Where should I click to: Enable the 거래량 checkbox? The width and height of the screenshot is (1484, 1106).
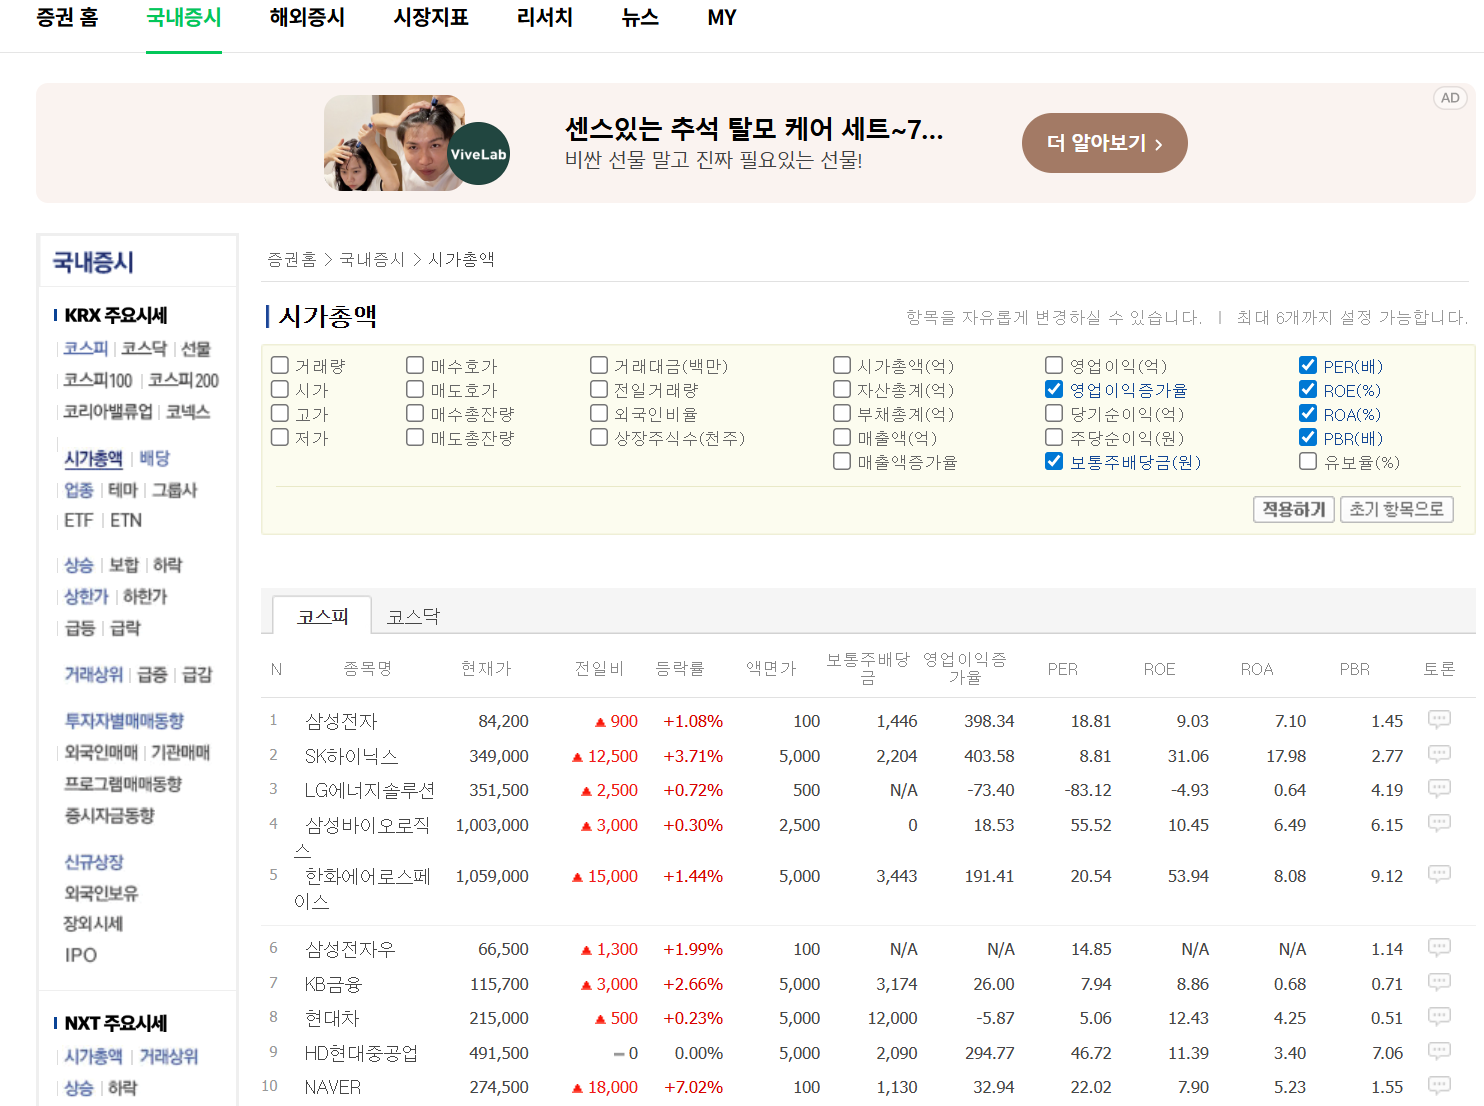(x=280, y=365)
